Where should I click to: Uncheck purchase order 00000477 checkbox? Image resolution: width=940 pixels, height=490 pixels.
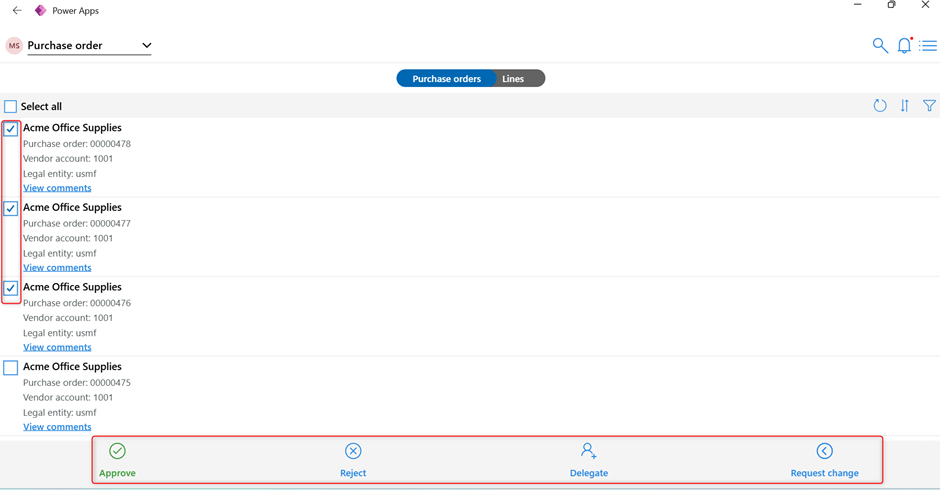point(11,209)
